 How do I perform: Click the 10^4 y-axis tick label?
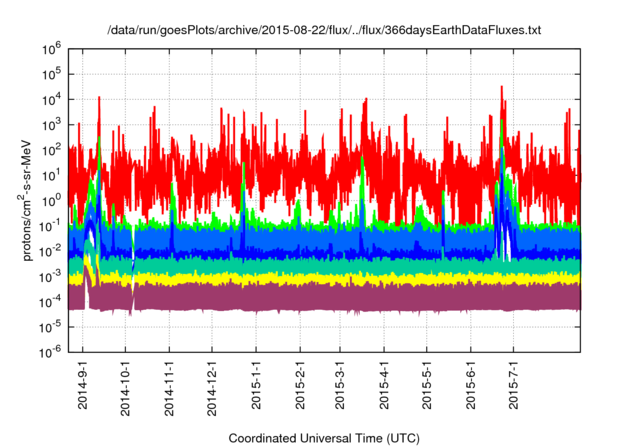[x=51, y=100]
